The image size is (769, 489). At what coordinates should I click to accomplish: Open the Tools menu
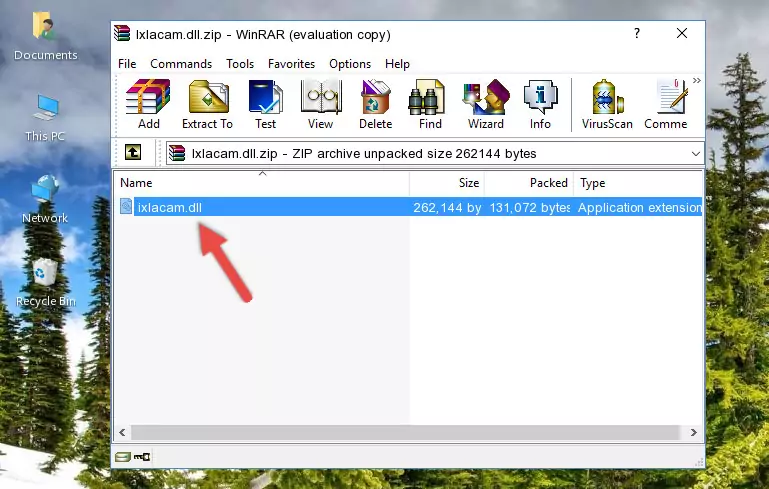pyautogui.click(x=240, y=64)
